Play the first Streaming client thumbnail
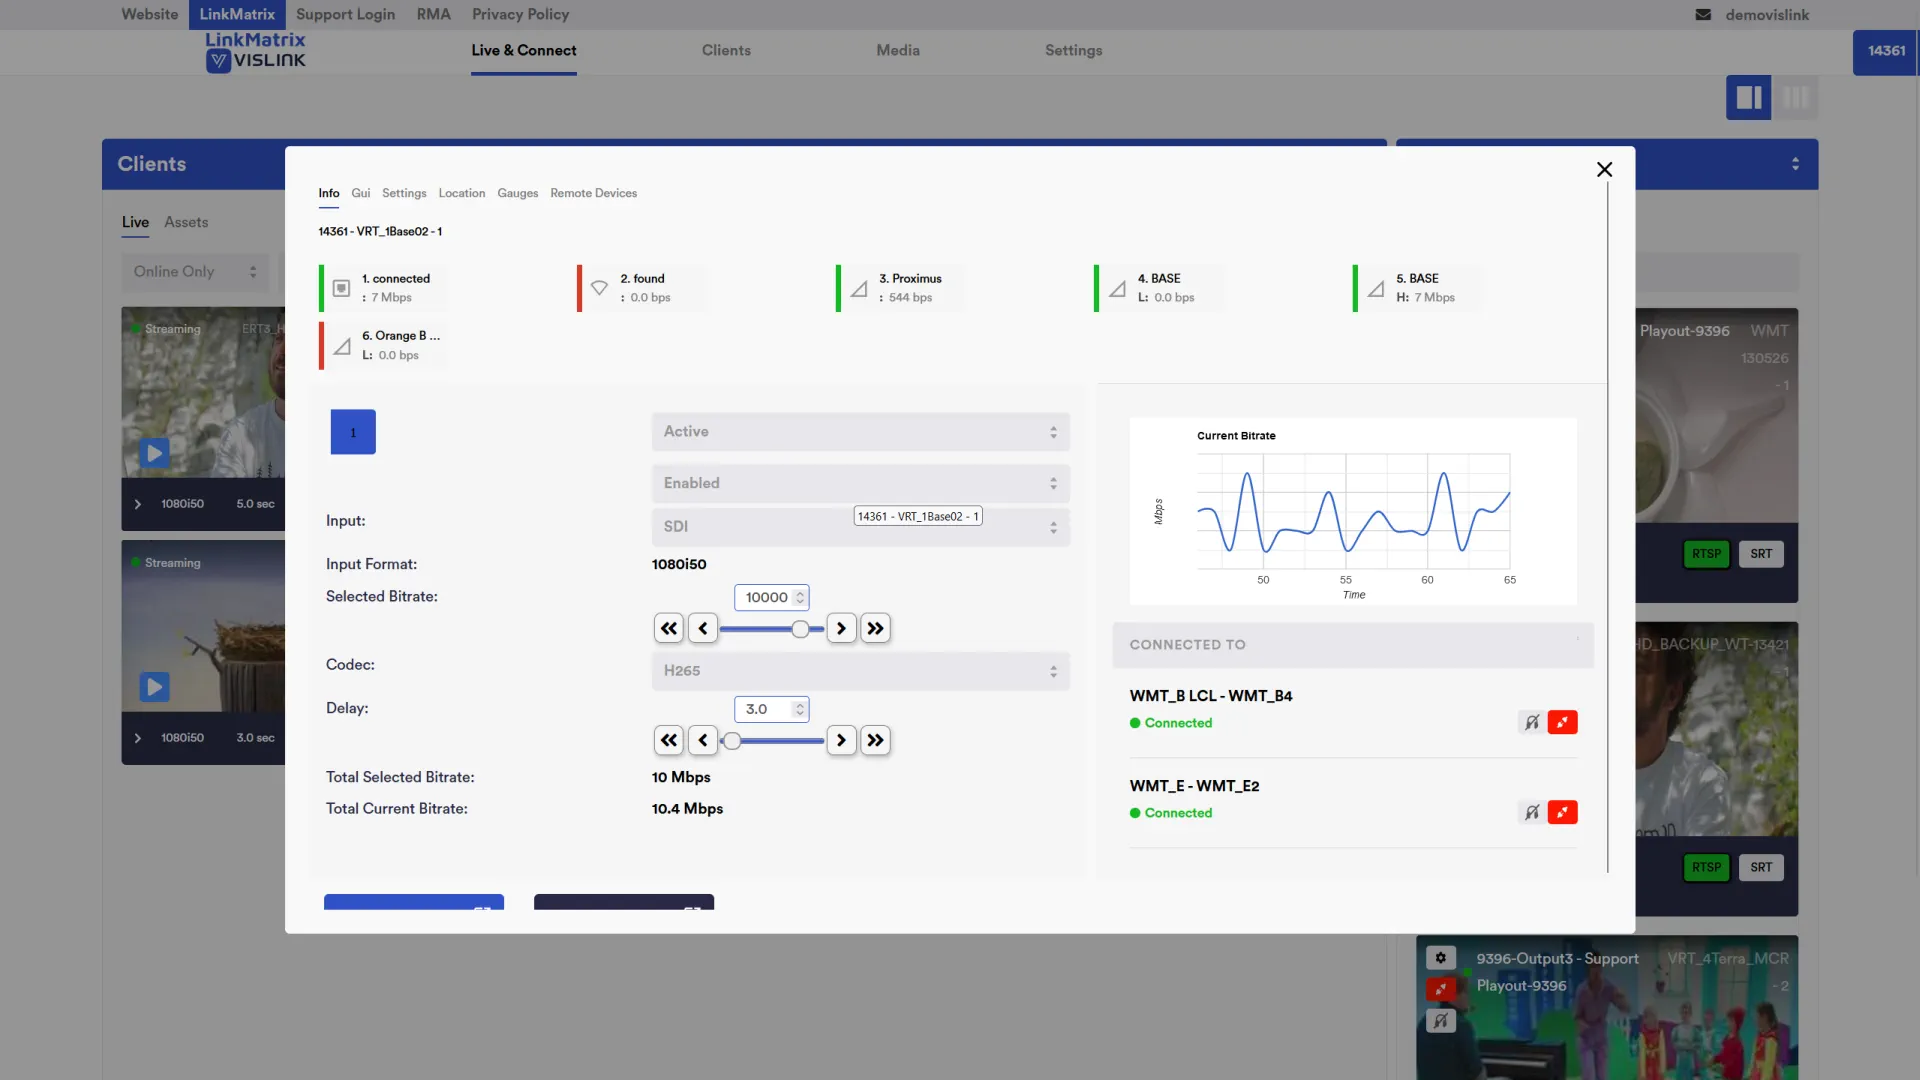1920x1080 pixels. 154,453
